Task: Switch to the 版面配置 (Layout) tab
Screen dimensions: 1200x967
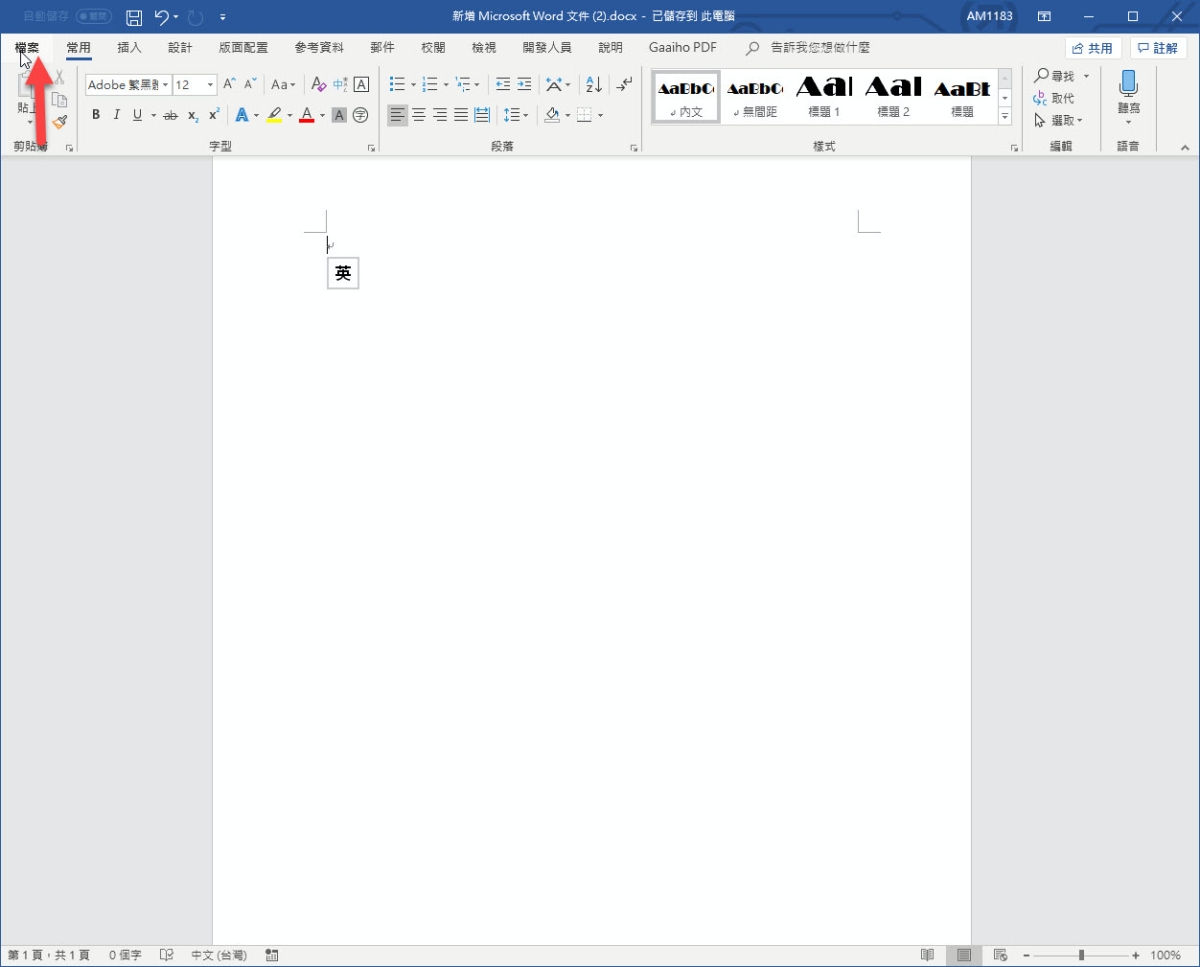Action: 243,48
